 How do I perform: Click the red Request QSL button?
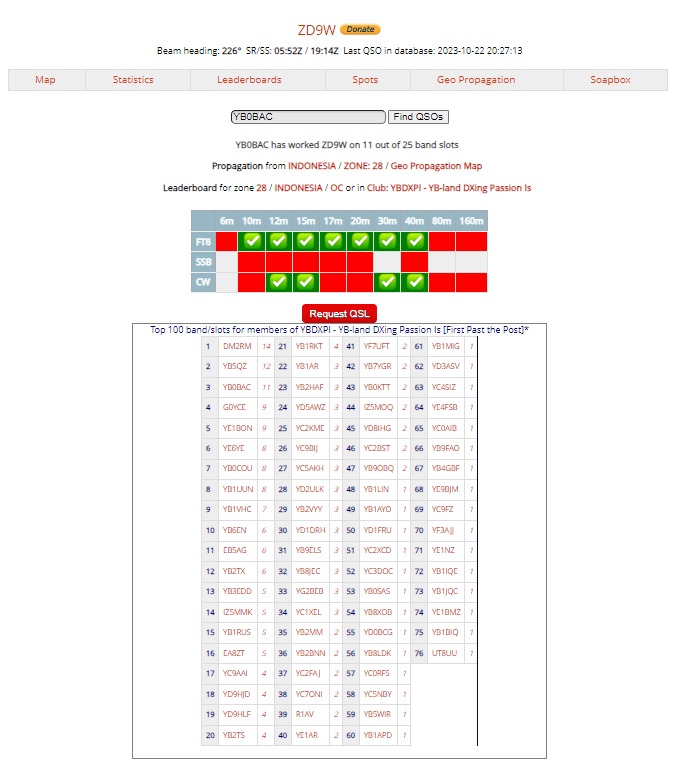click(x=339, y=313)
